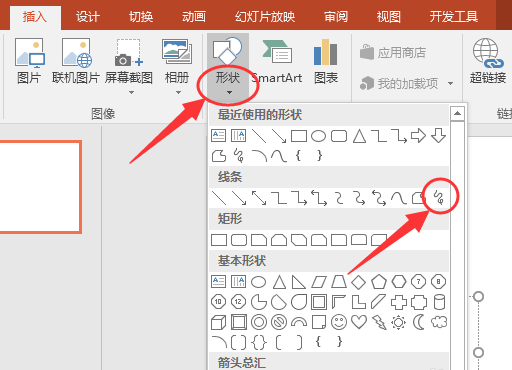Choose snip single corner rectangle

[259, 240]
